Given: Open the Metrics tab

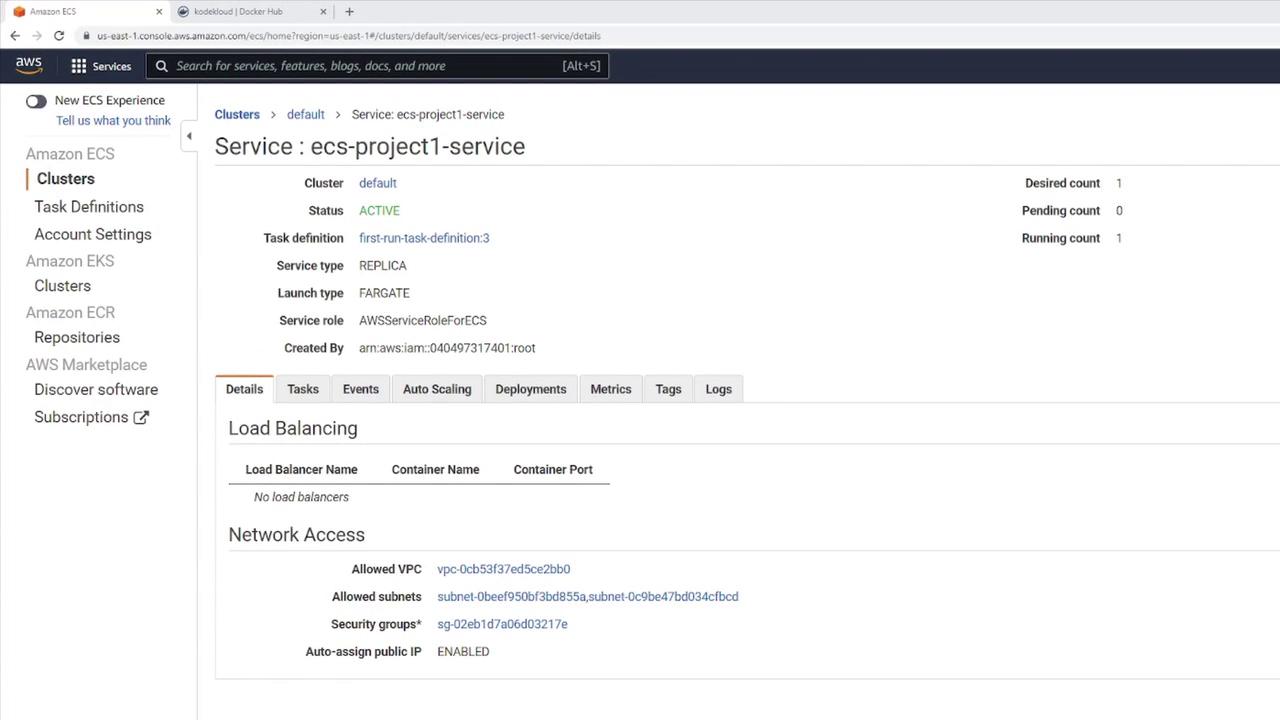Looking at the screenshot, I should 611,389.
